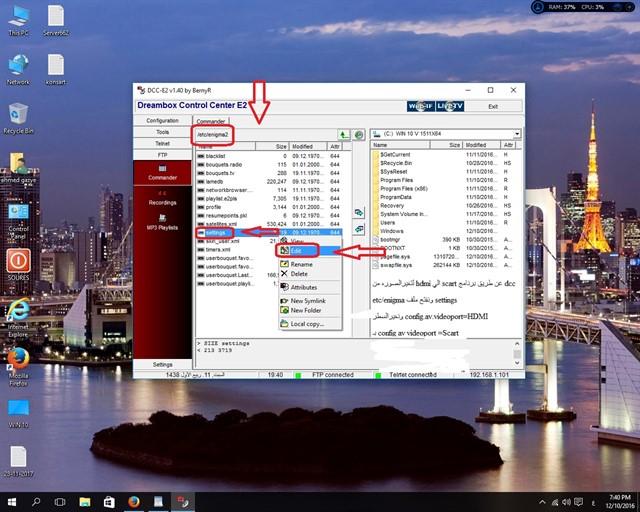
Task: Choose Attributes in the context menu
Action: pos(310,287)
